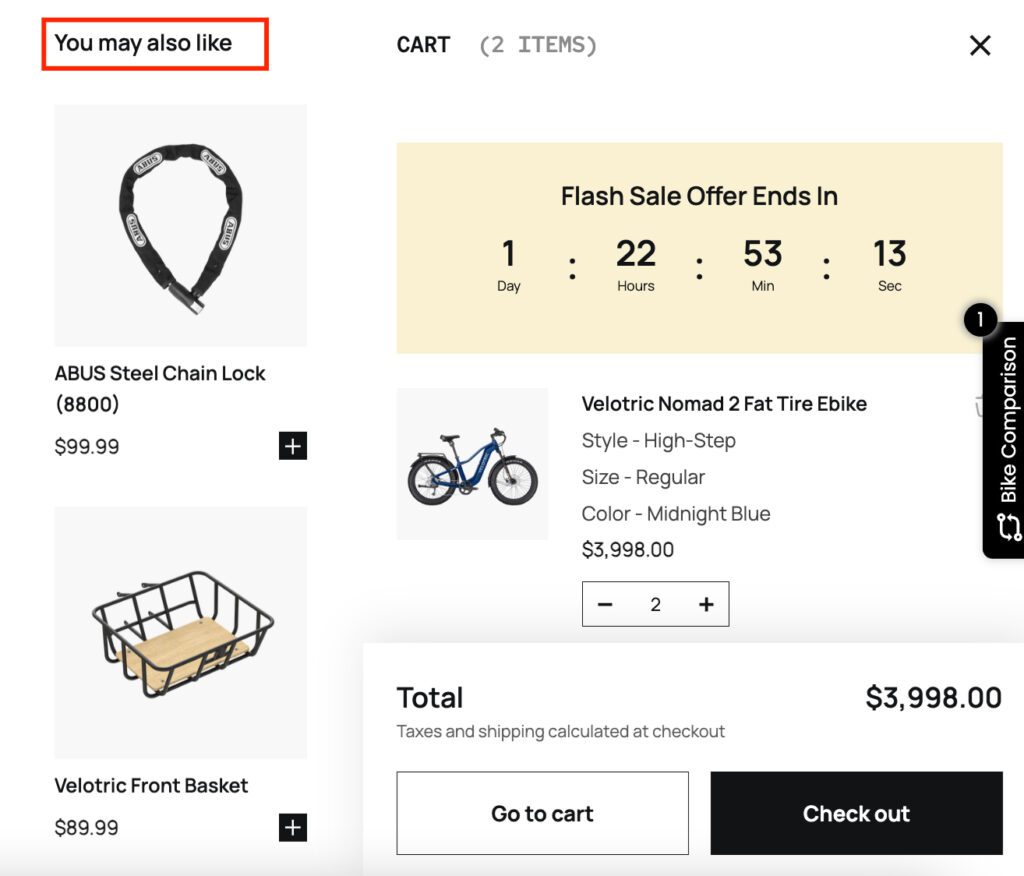Click the comparison arrows icon on side tab
The height and width of the screenshot is (876, 1024).
[x=1007, y=527]
